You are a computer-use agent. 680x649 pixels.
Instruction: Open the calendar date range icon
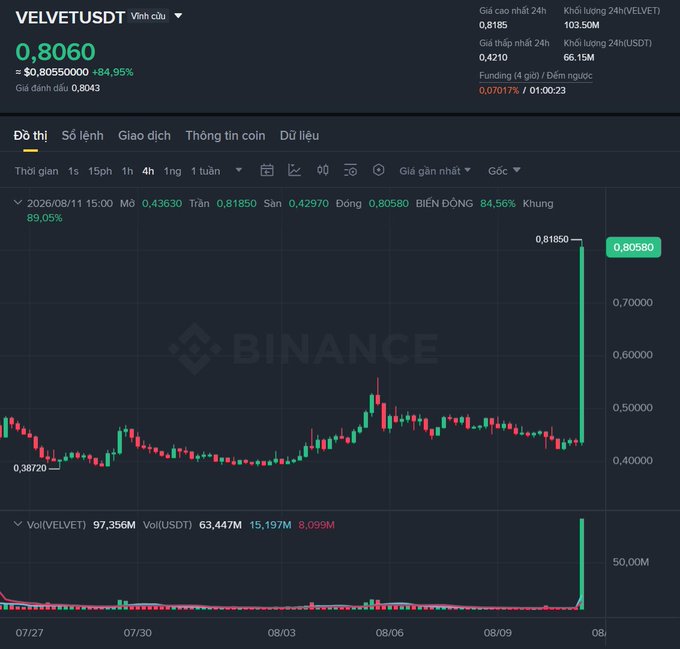(267, 170)
